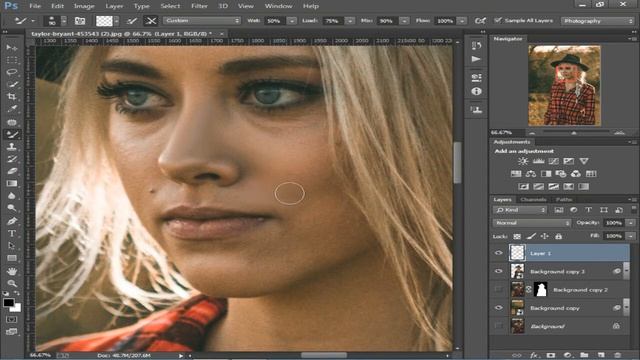640x360 pixels.
Task: Toggle load brush after each stroke
Action: (131, 21)
